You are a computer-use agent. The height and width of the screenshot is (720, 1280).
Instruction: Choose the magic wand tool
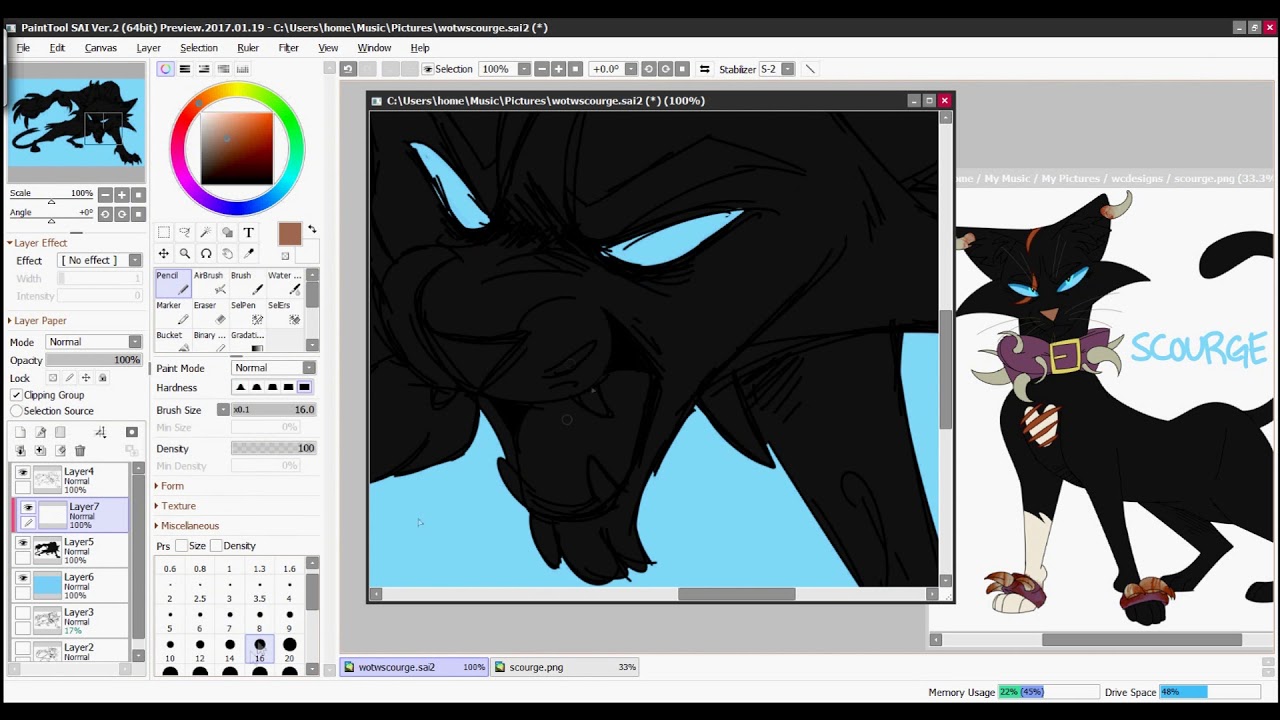coord(206,232)
